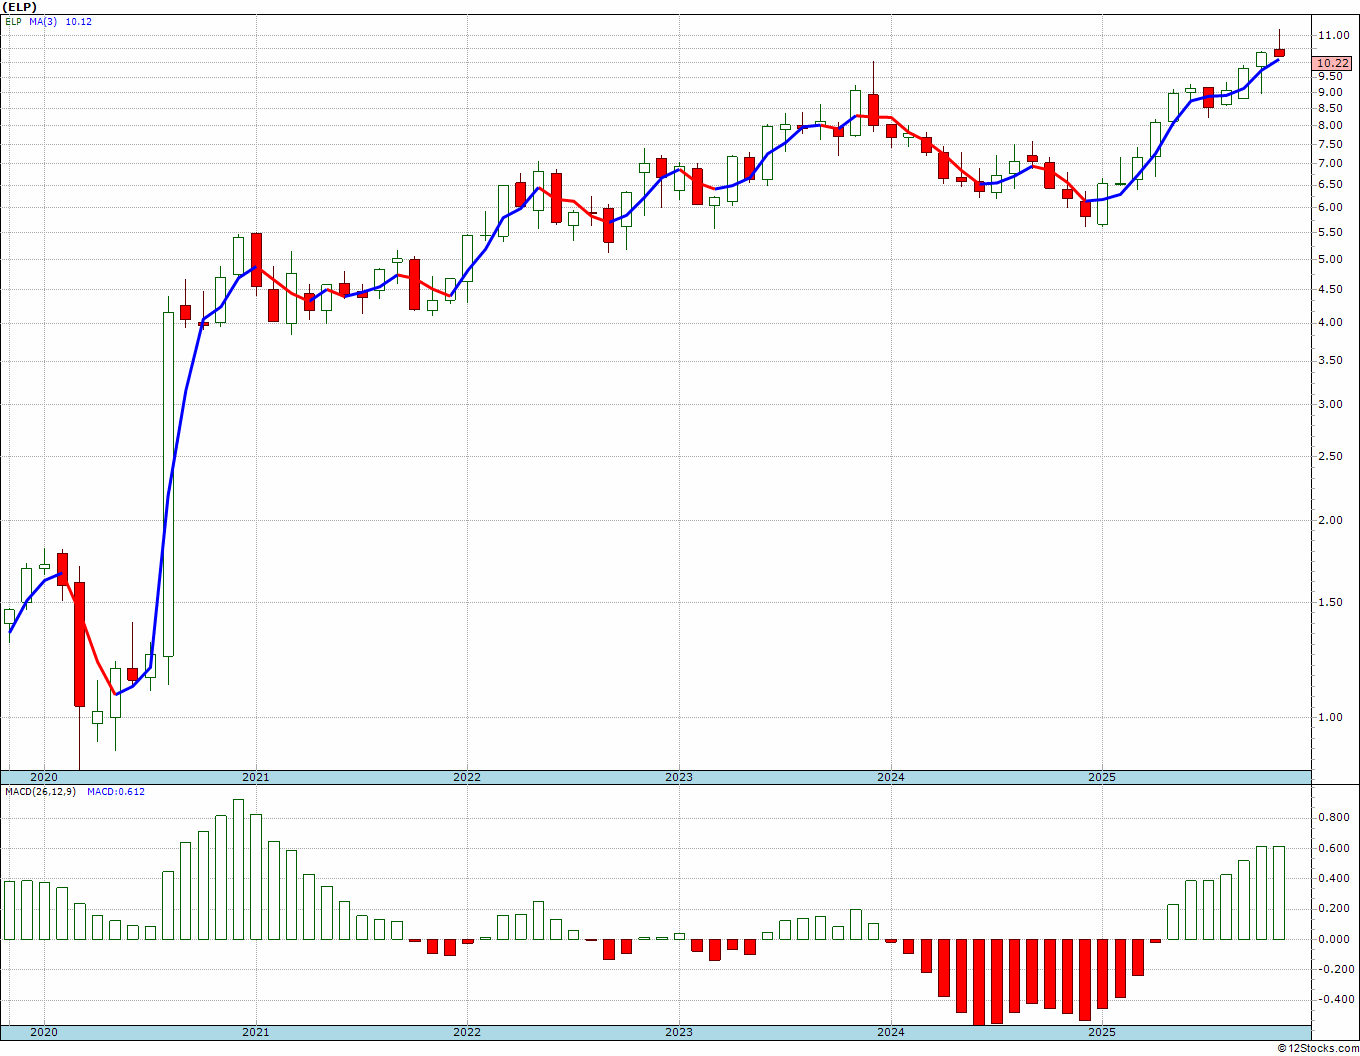Click 2020 on the MACD panel time axis
Screen dimensions: 1360x1056
point(44,1032)
